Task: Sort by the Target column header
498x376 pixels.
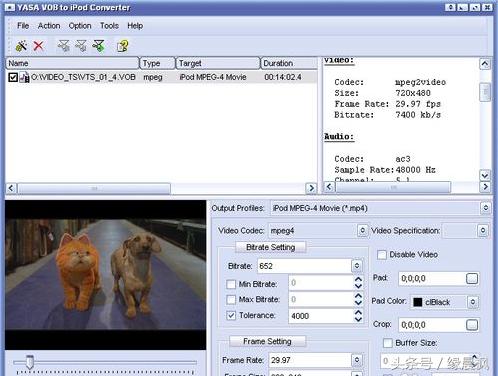Action: click(x=218, y=63)
